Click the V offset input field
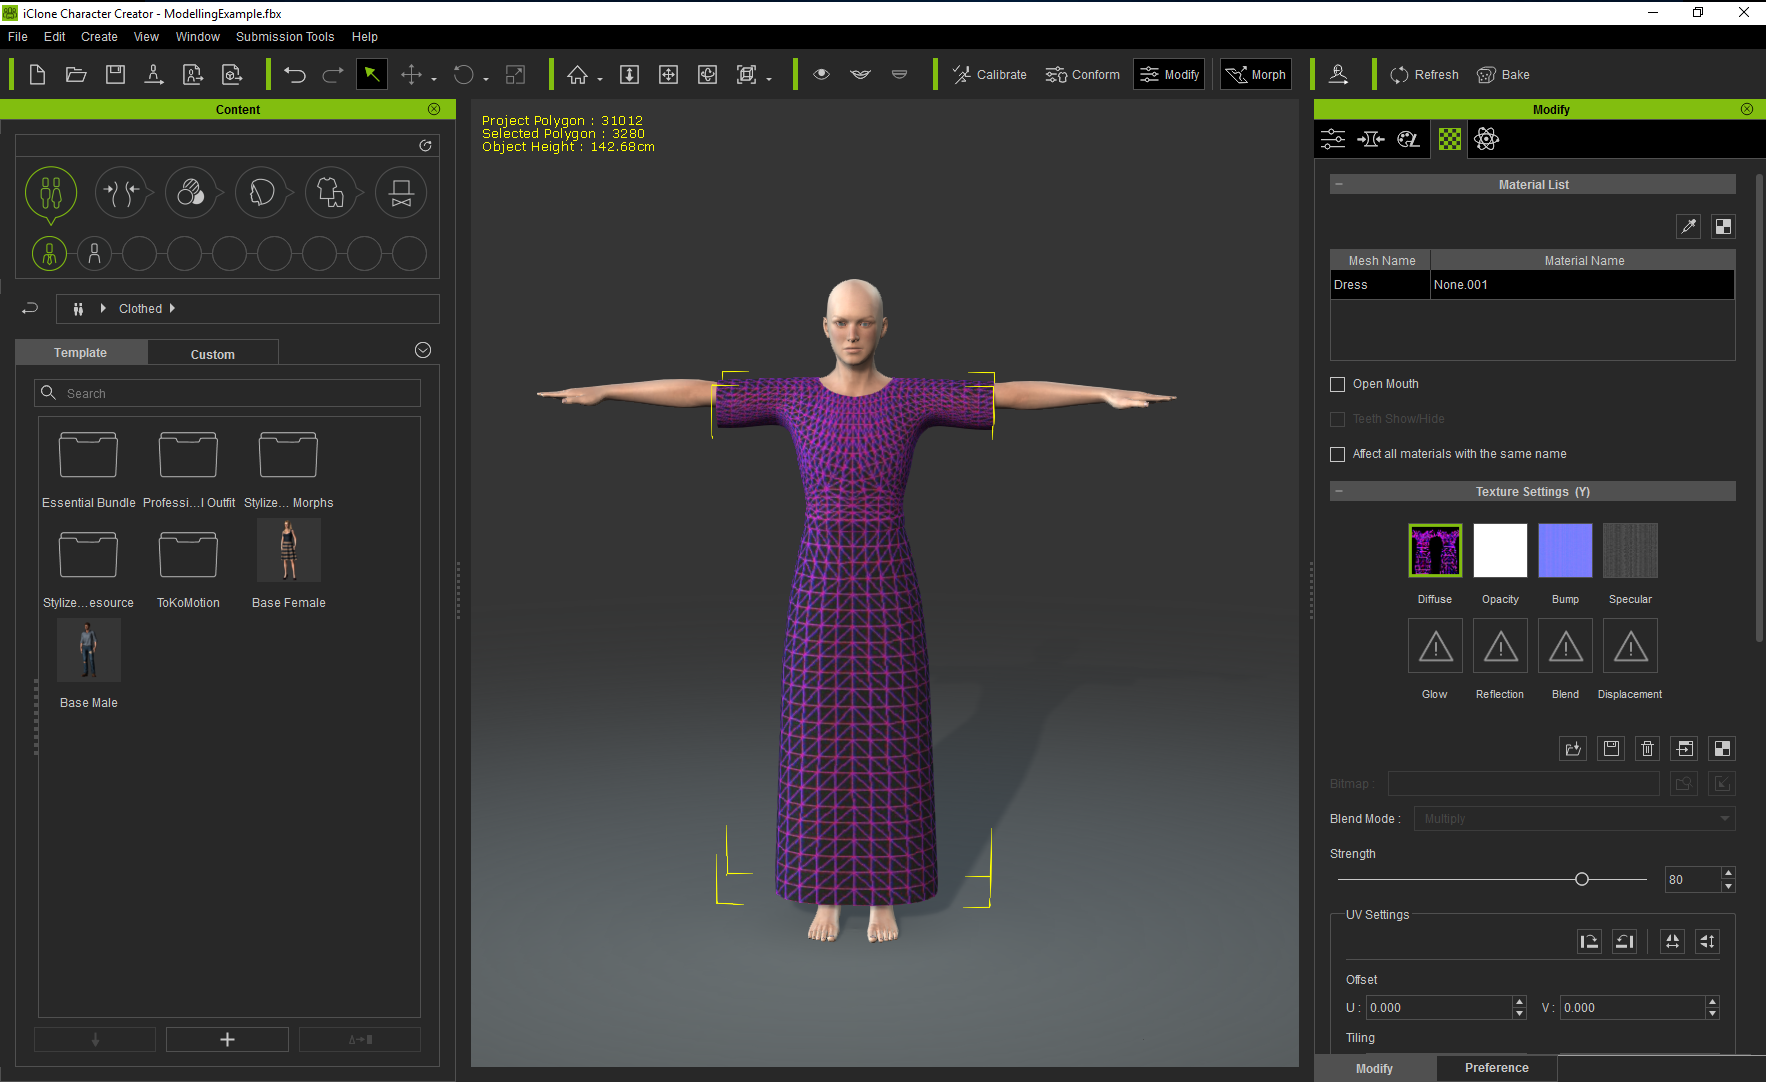 coord(1632,1007)
